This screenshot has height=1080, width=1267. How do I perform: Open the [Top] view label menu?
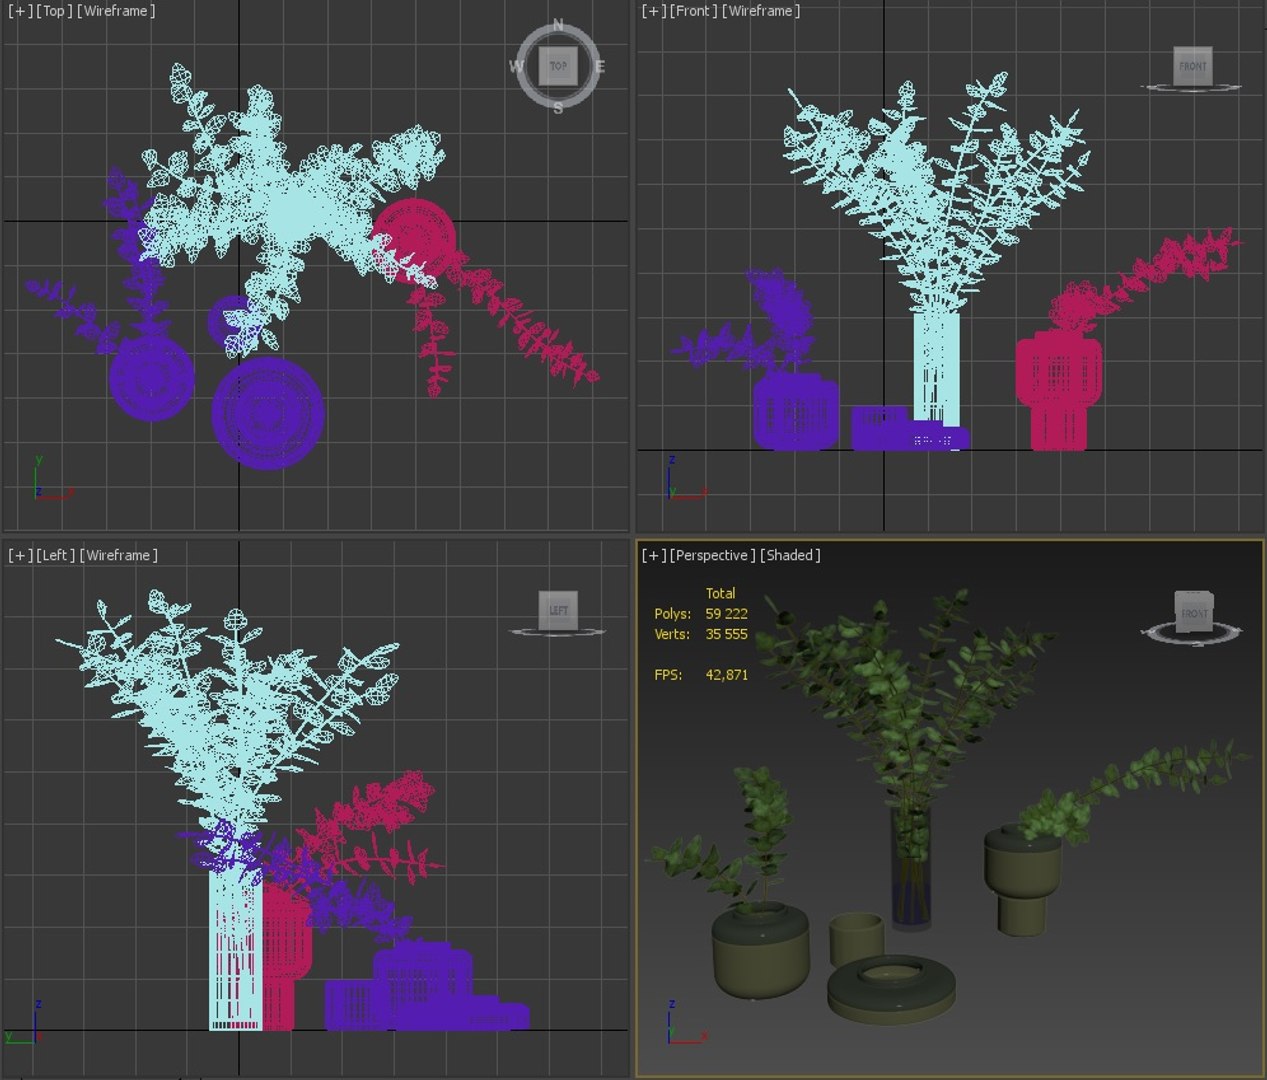tap(54, 11)
